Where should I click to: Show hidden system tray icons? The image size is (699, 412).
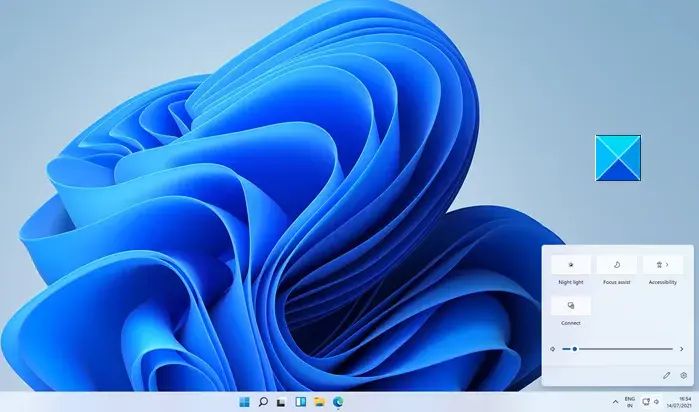click(x=615, y=402)
